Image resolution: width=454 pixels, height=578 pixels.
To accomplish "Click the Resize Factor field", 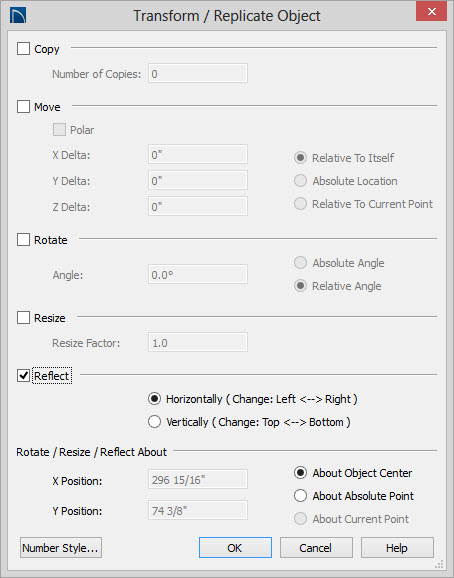I will (x=198, y=342).
